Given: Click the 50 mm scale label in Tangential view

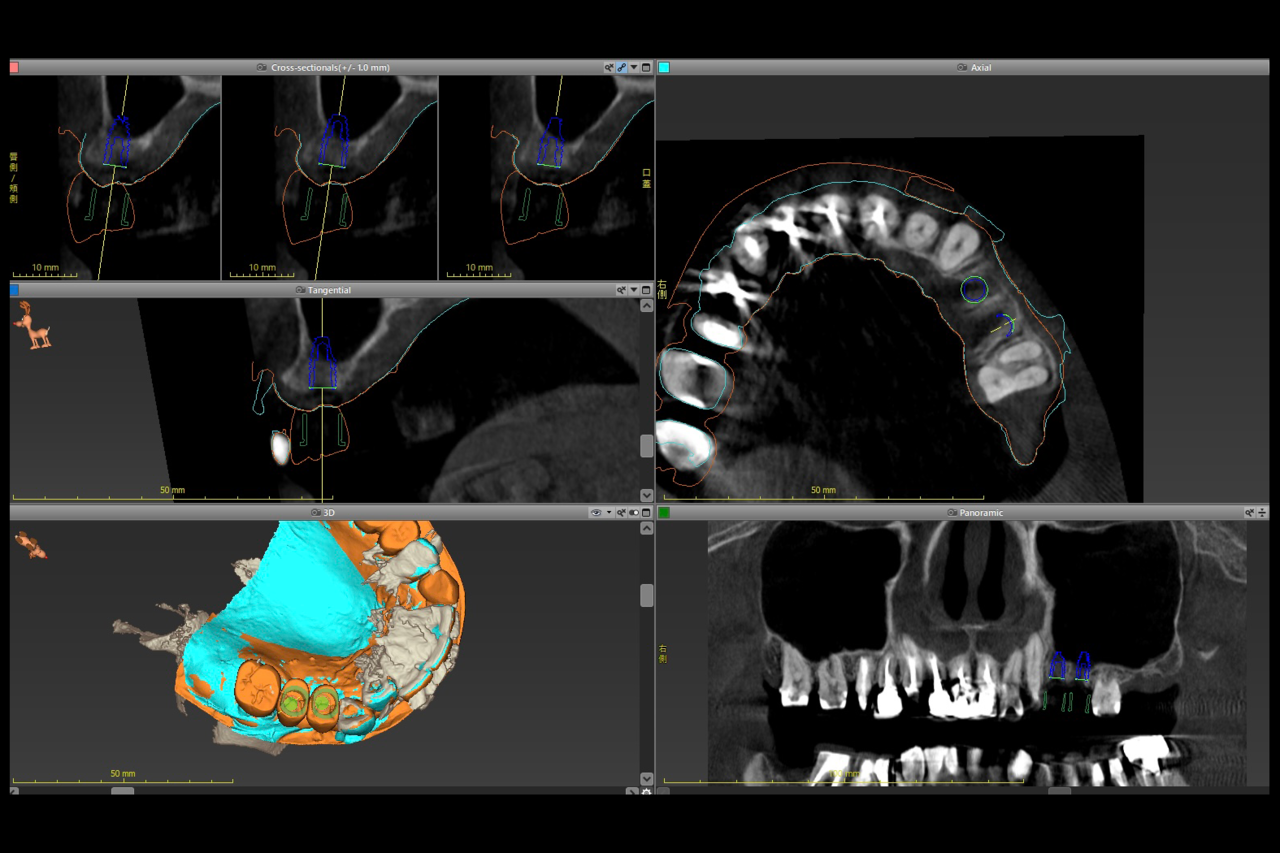Looking at the screenshot, I should pyautogui.click(x=172, y=491).
